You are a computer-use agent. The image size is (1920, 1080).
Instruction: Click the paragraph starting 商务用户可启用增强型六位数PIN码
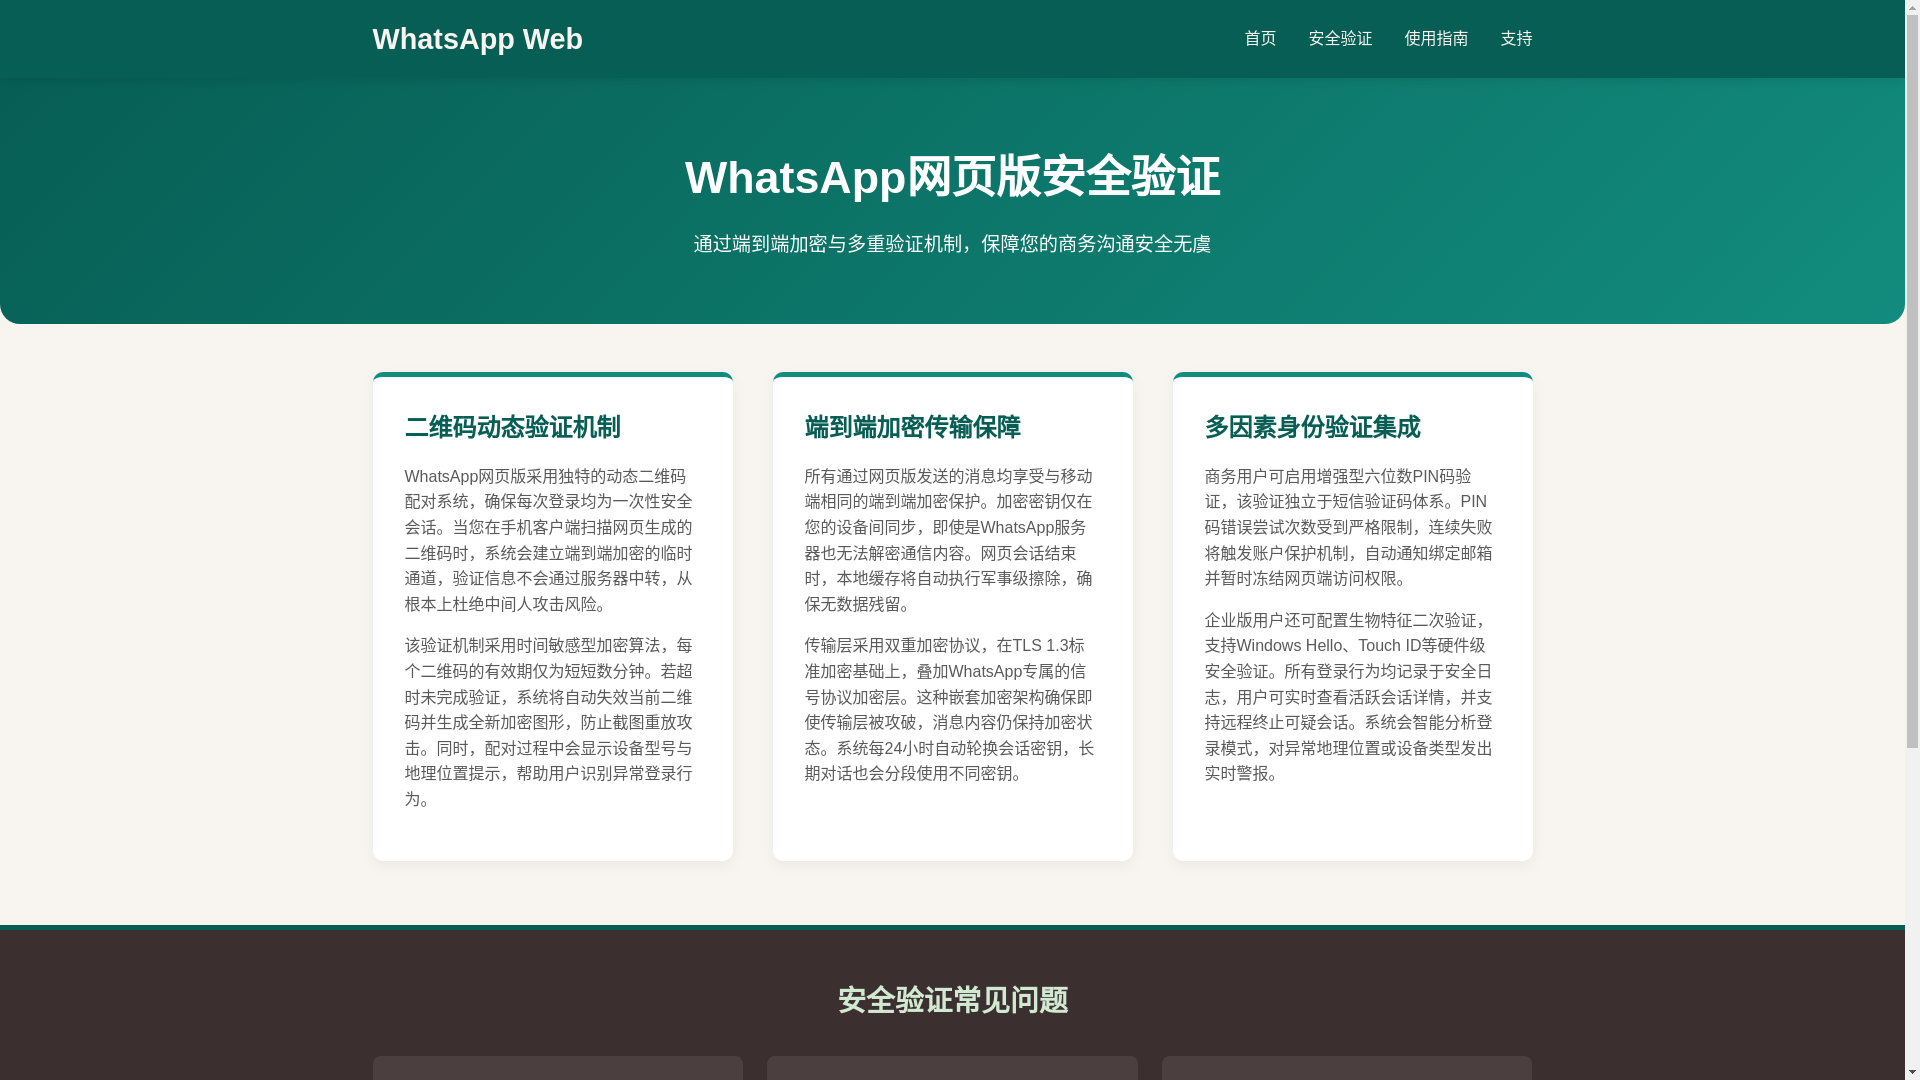click(1349, 527)
